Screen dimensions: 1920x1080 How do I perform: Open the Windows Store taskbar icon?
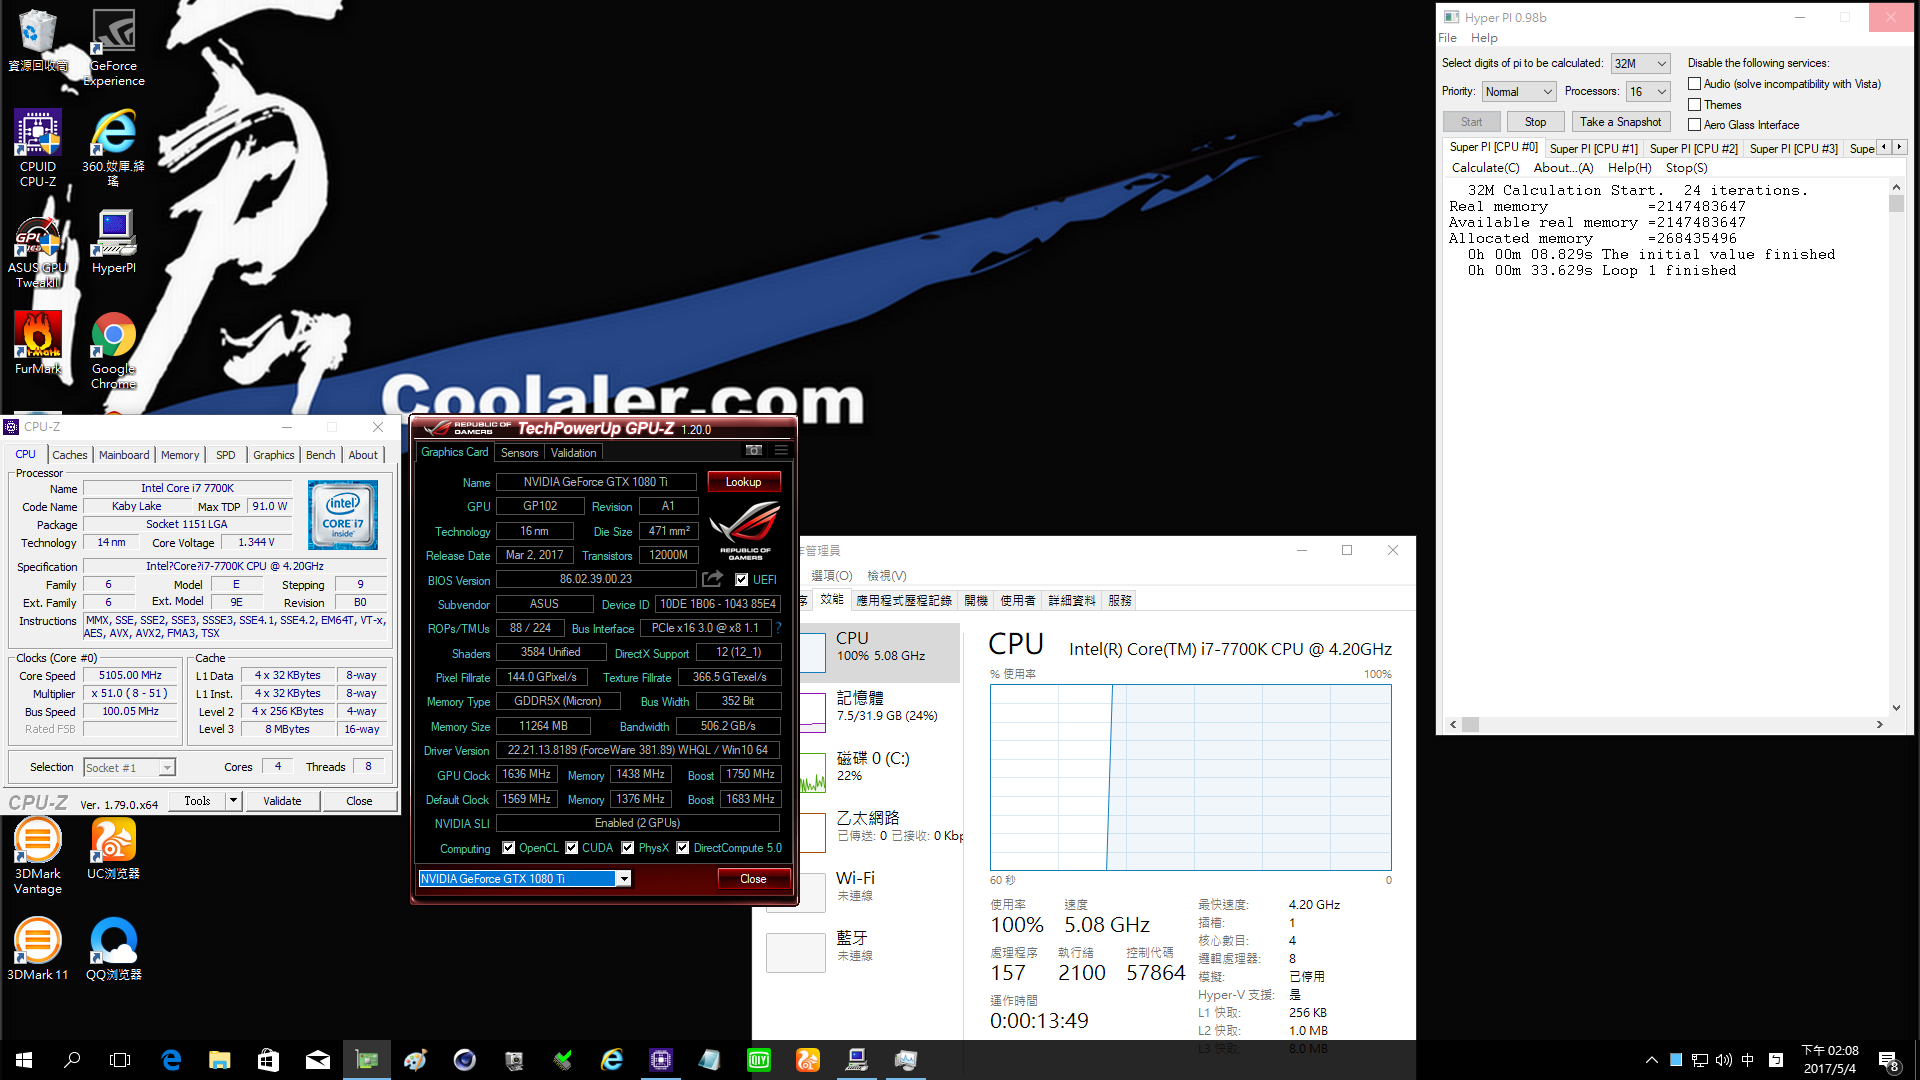[x=268, y=1060]
